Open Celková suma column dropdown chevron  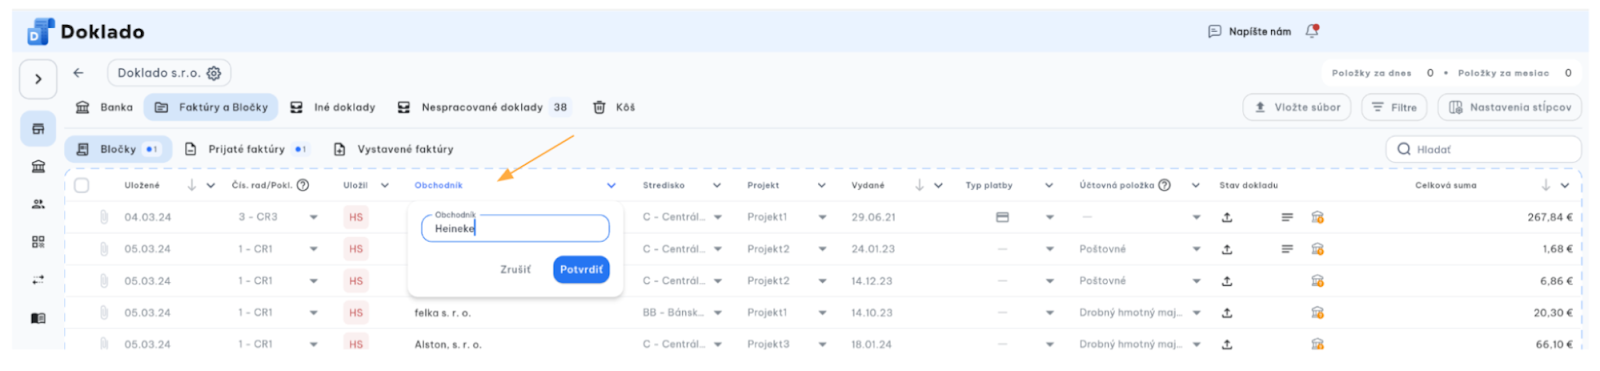tap(1565, 185)
